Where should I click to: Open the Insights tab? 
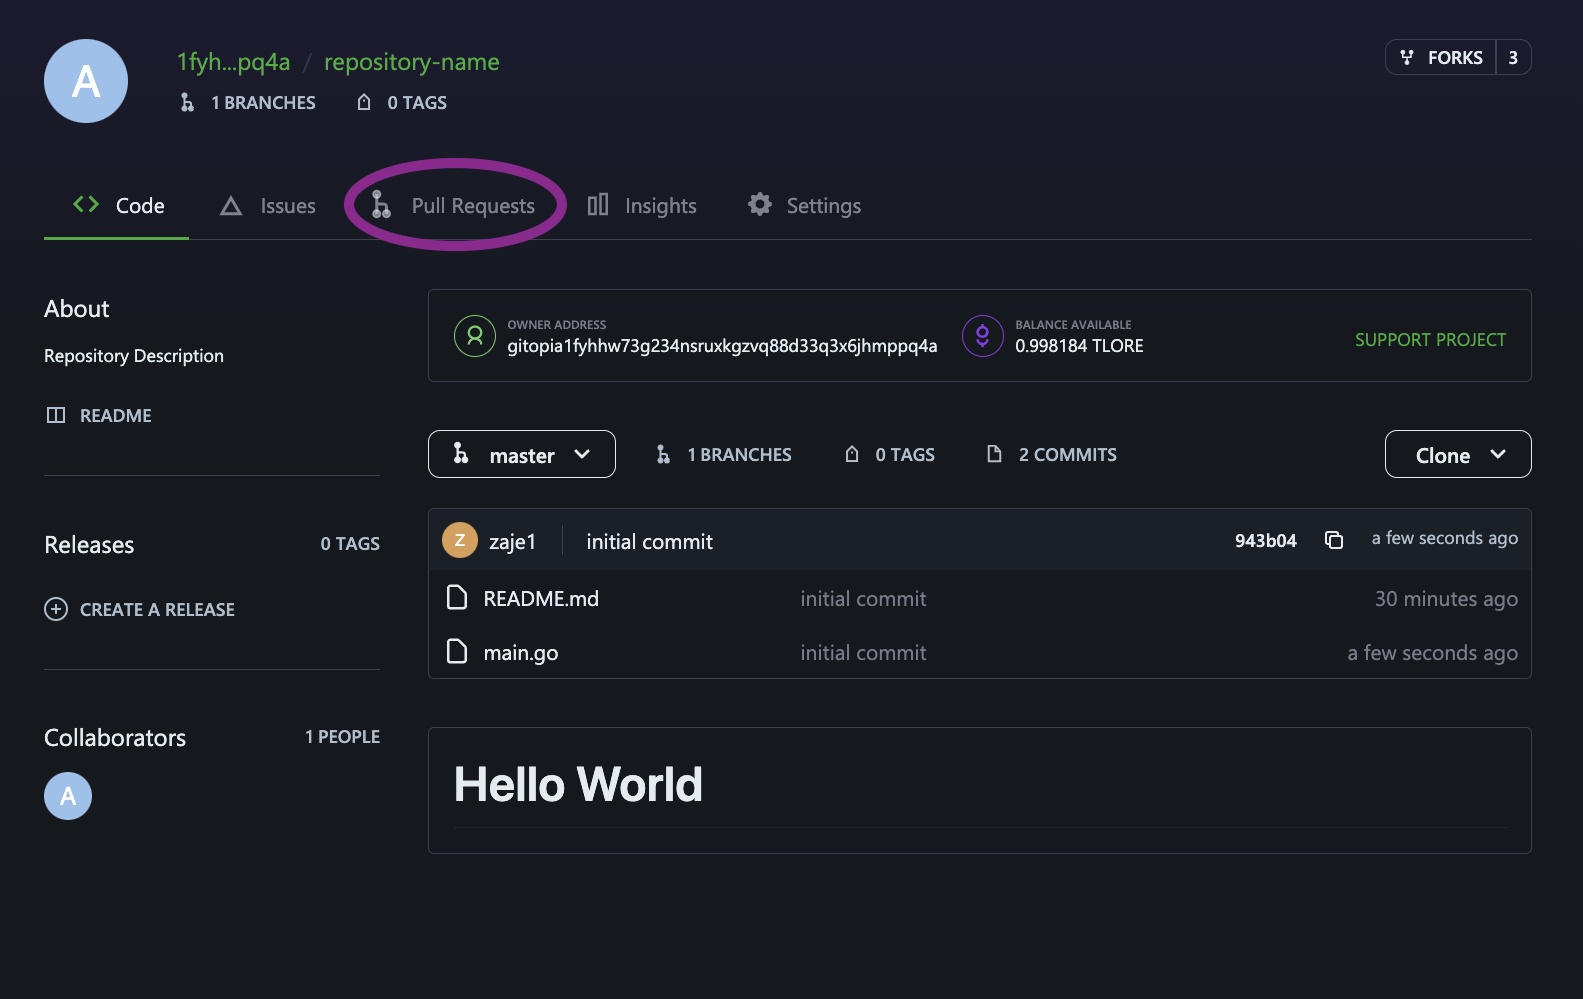(642, 205)
